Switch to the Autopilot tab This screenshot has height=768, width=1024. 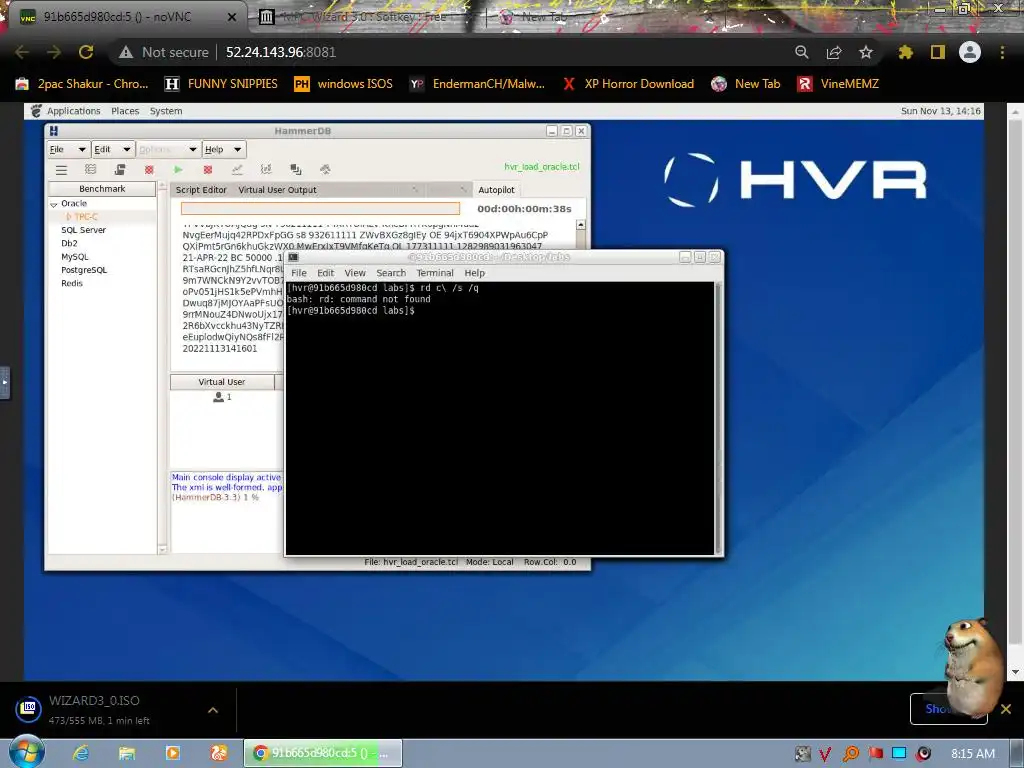[496, 190]
